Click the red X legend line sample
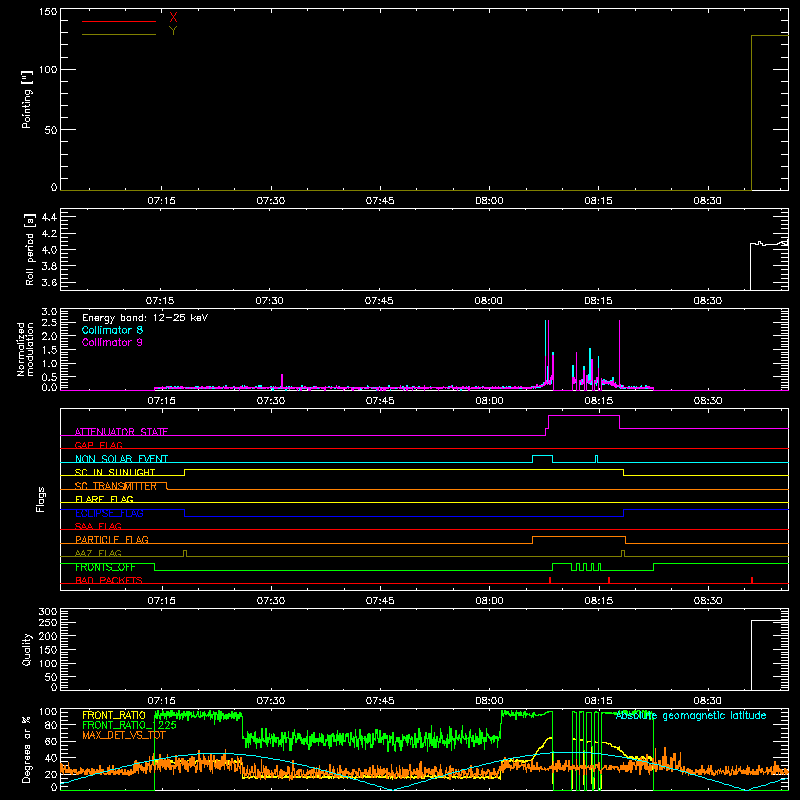Viewport: 800px width, 800px height. (119, 21)
